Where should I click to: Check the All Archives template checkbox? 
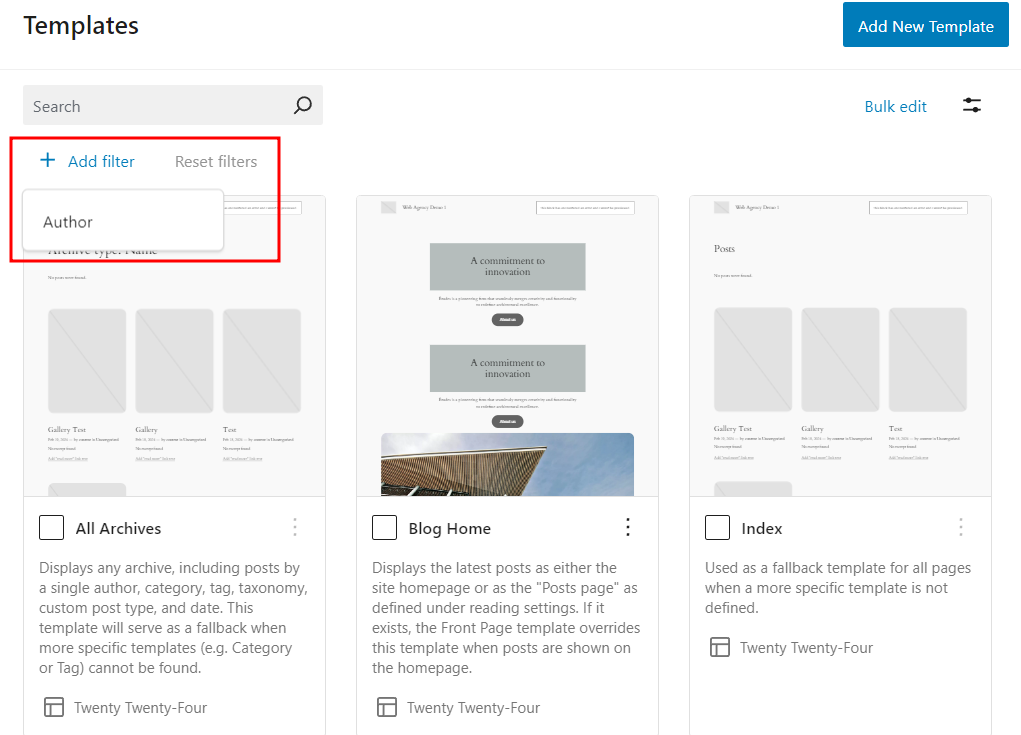pyautogui.click(x=51, y=528)
